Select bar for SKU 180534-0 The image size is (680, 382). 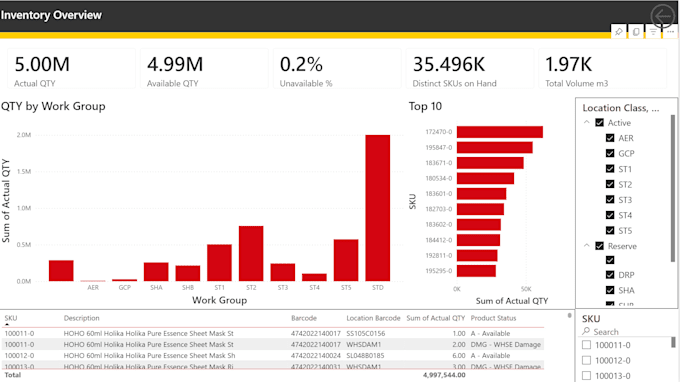click(x=485, y=178)
